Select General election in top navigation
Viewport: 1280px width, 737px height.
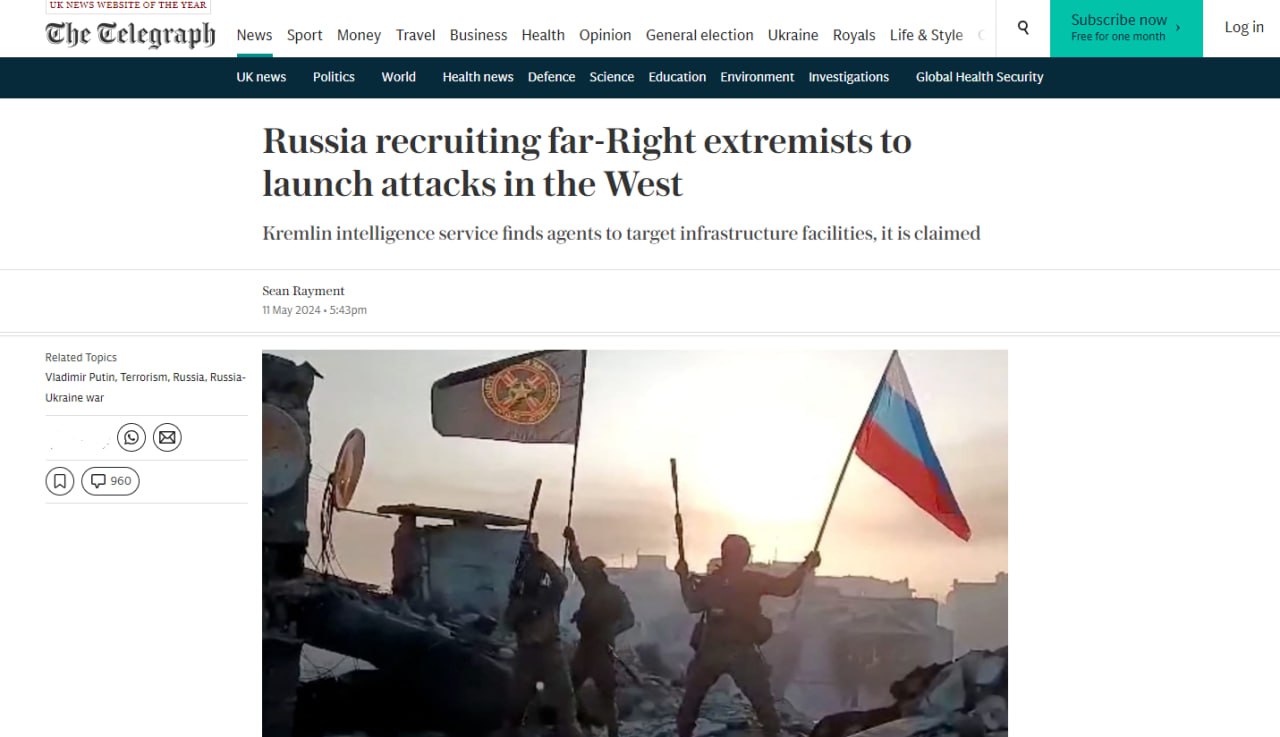700,35
